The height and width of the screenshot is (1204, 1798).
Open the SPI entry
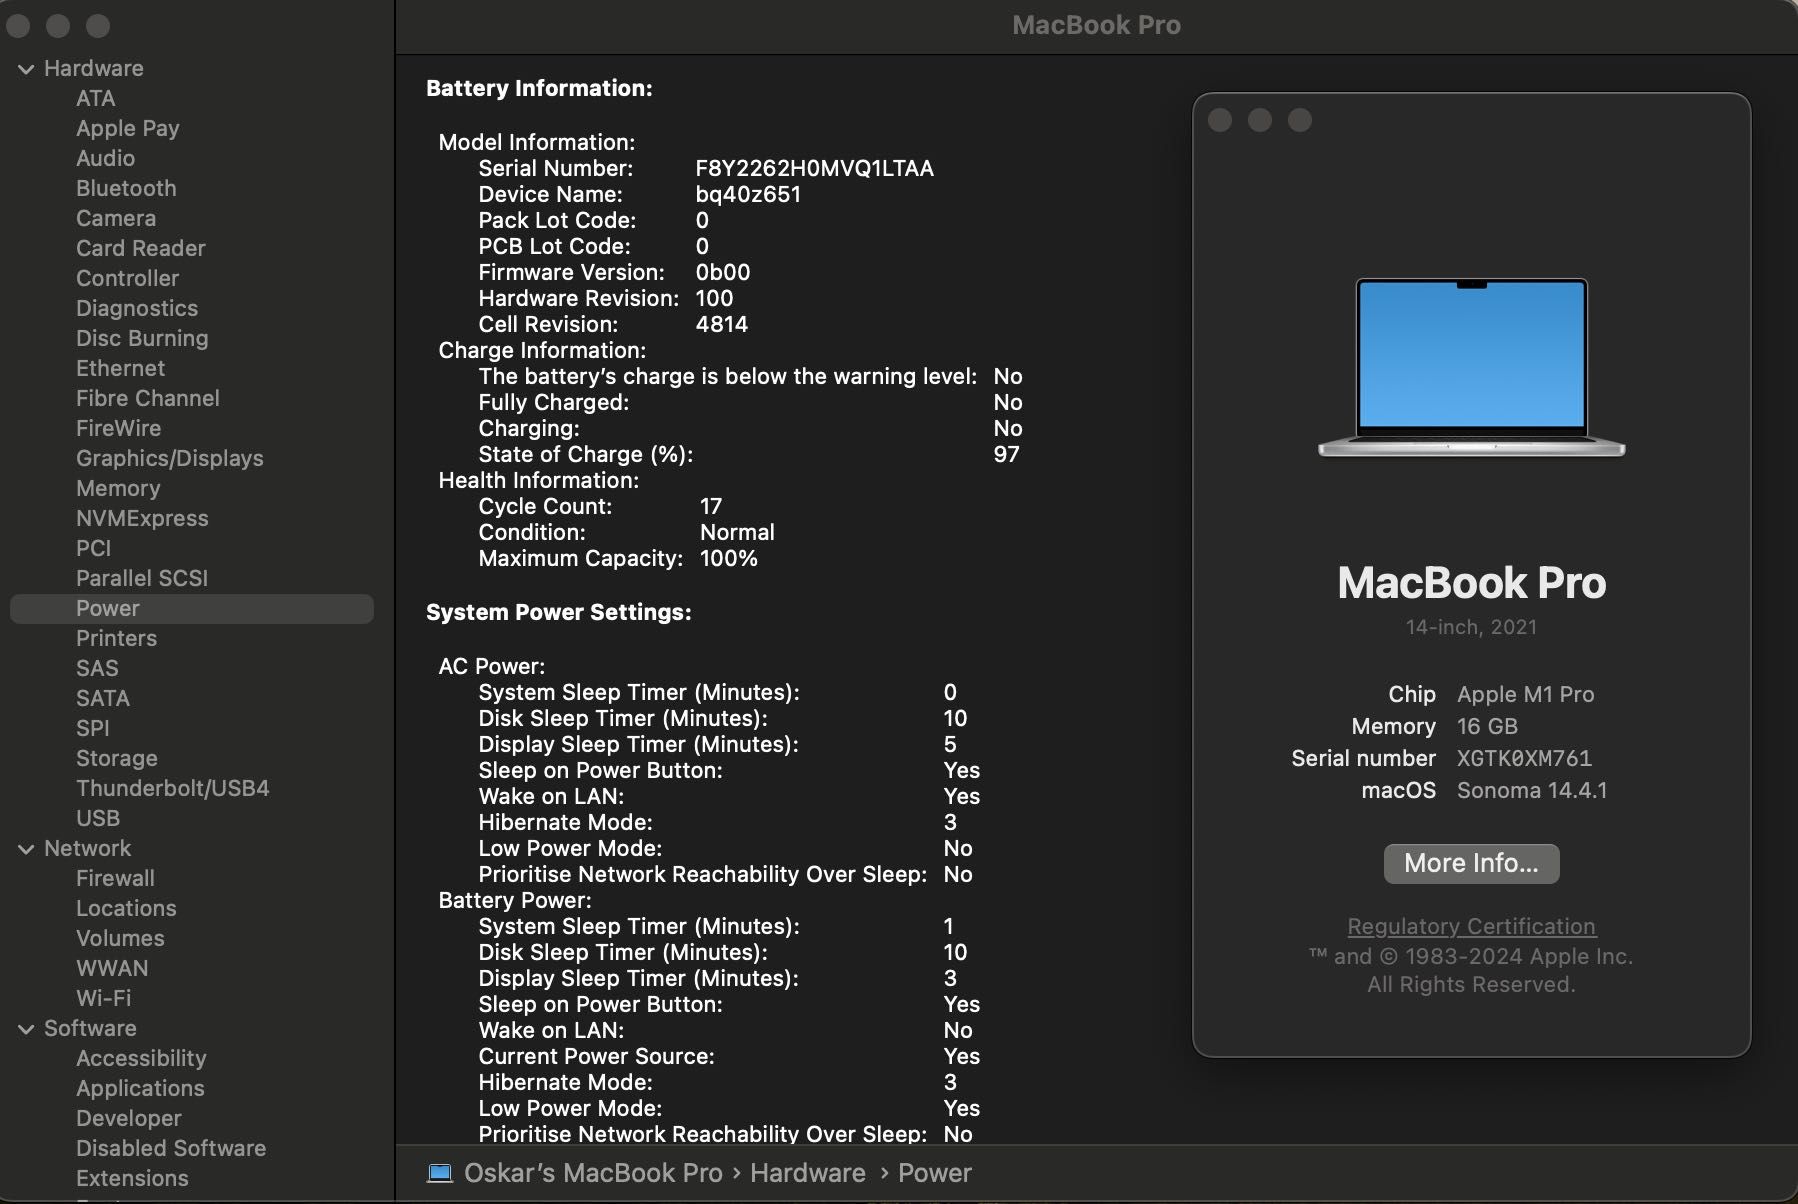coord(93,728)
